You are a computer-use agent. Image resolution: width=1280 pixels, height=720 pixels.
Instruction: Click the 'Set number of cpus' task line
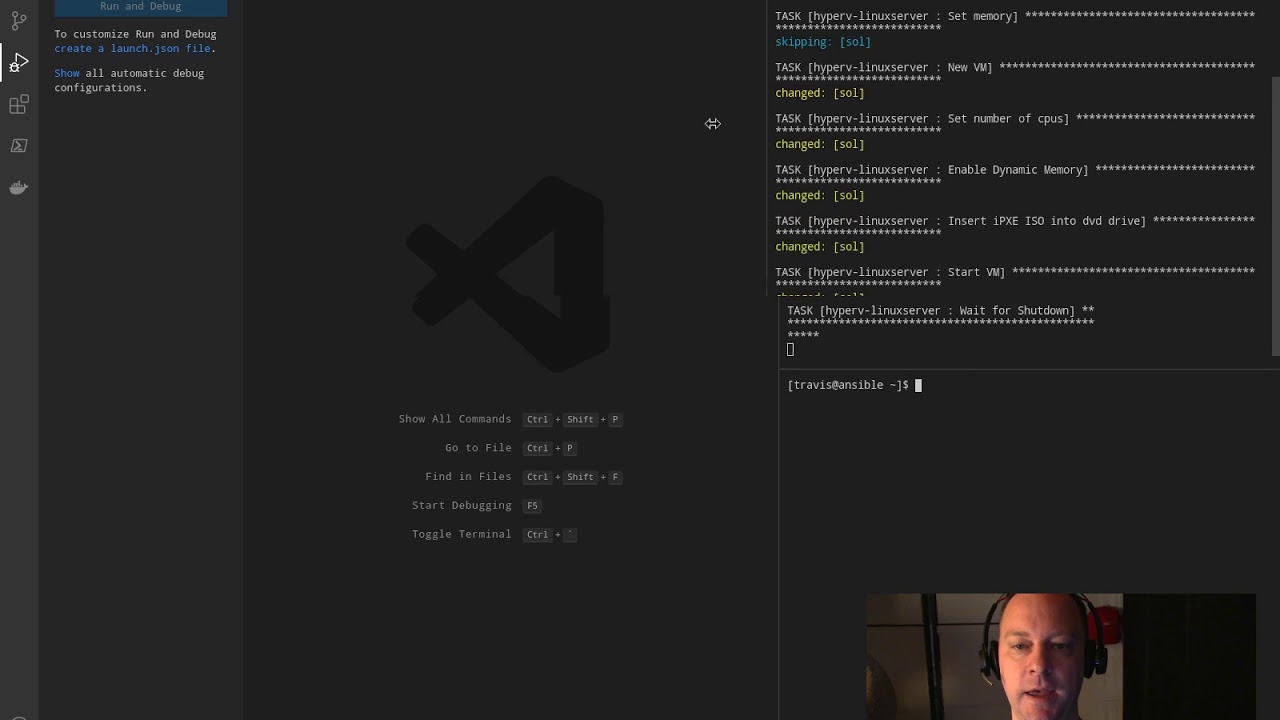pos(1015,118)
